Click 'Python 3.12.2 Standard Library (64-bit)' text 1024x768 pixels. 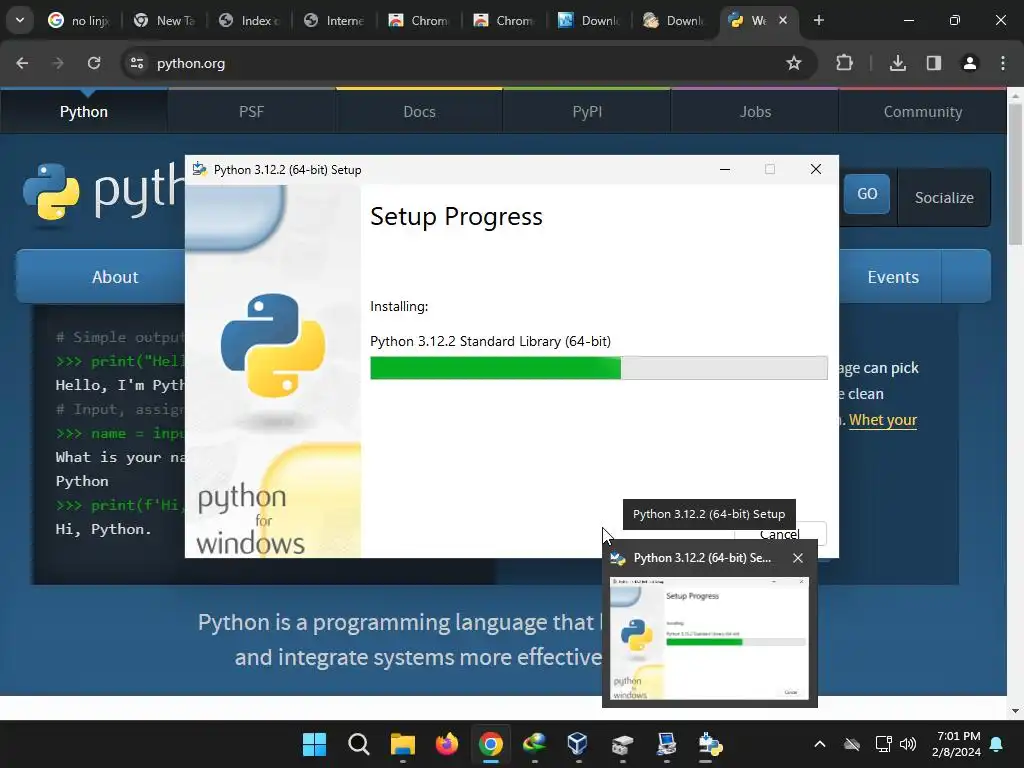coord(490,342)
